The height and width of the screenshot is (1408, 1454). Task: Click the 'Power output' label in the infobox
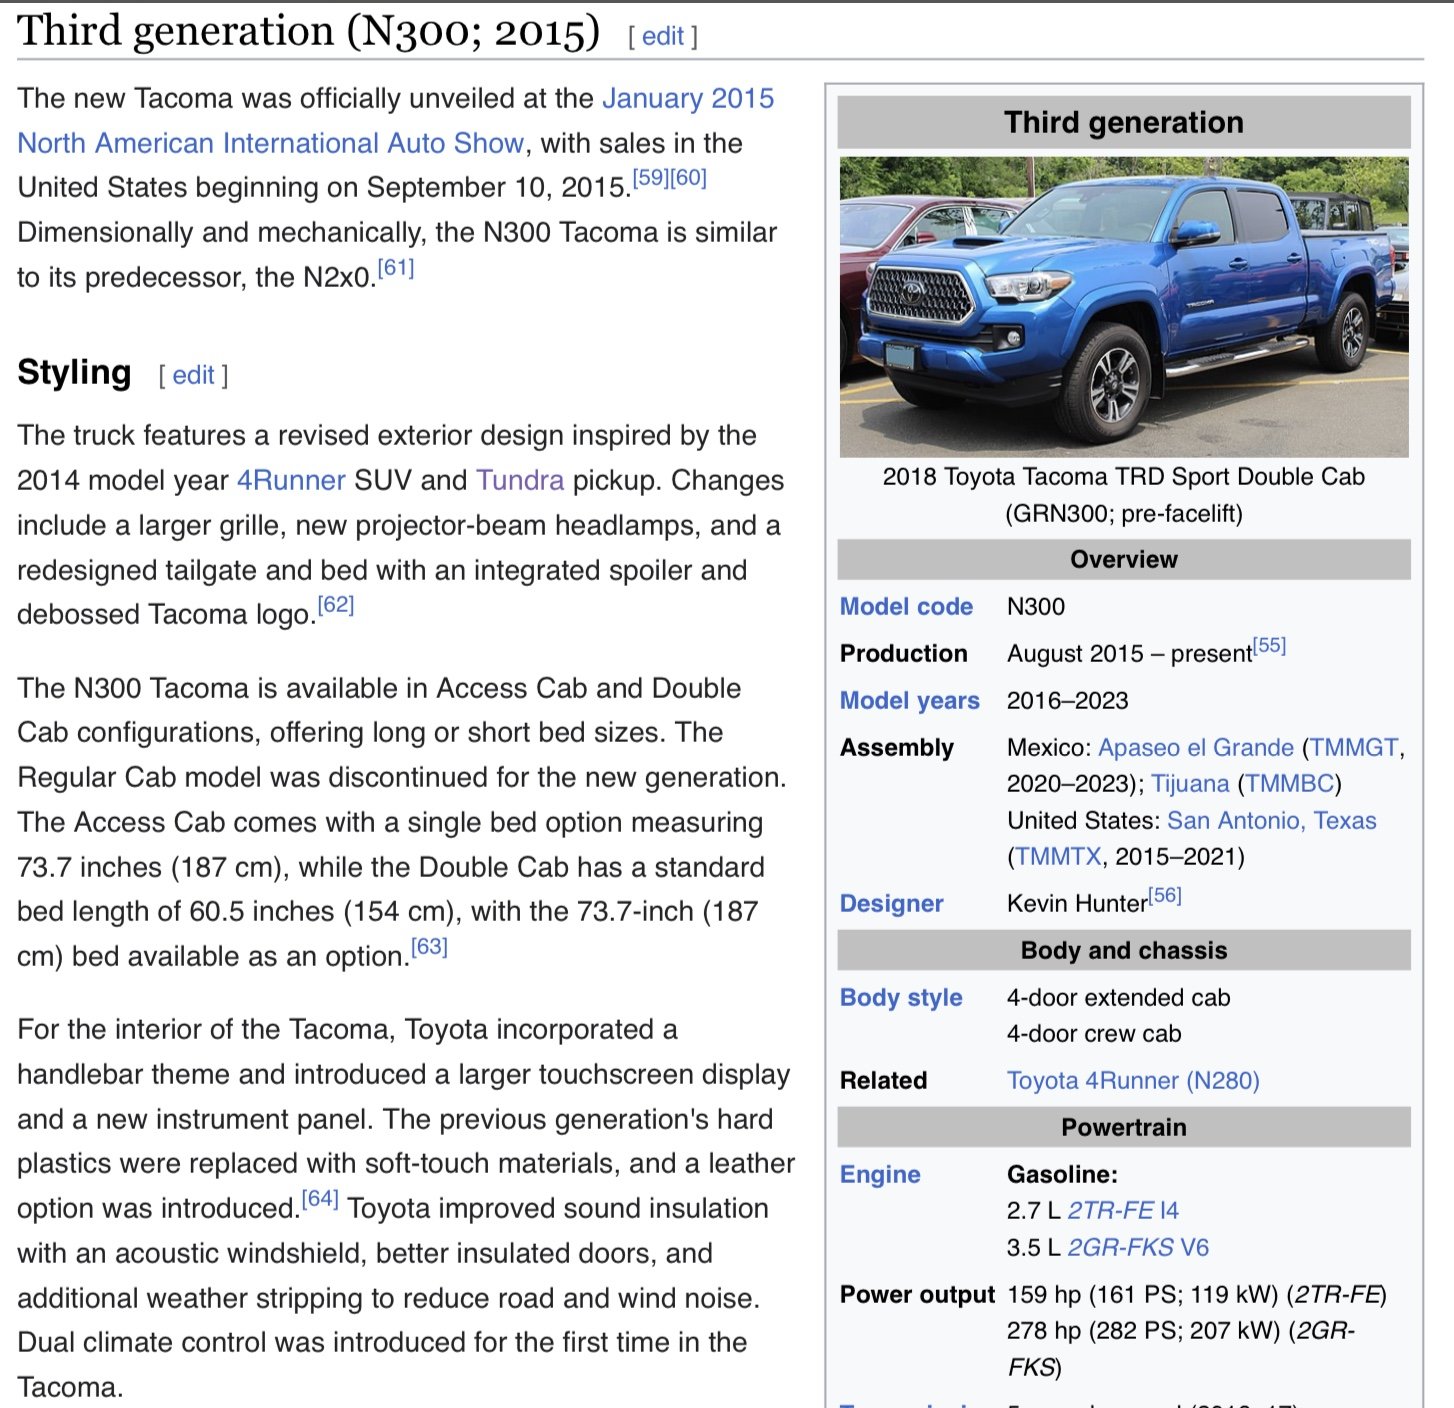coord(918,1295)
